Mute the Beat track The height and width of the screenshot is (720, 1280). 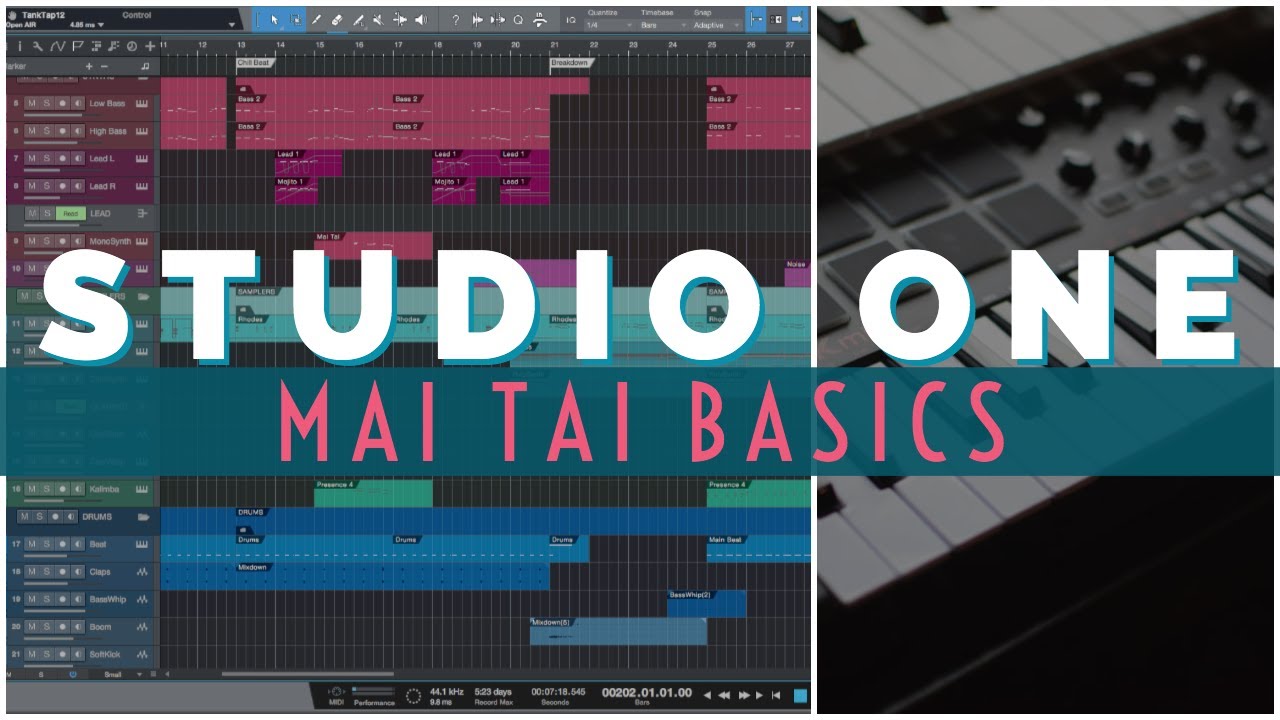tap(32, 544)
